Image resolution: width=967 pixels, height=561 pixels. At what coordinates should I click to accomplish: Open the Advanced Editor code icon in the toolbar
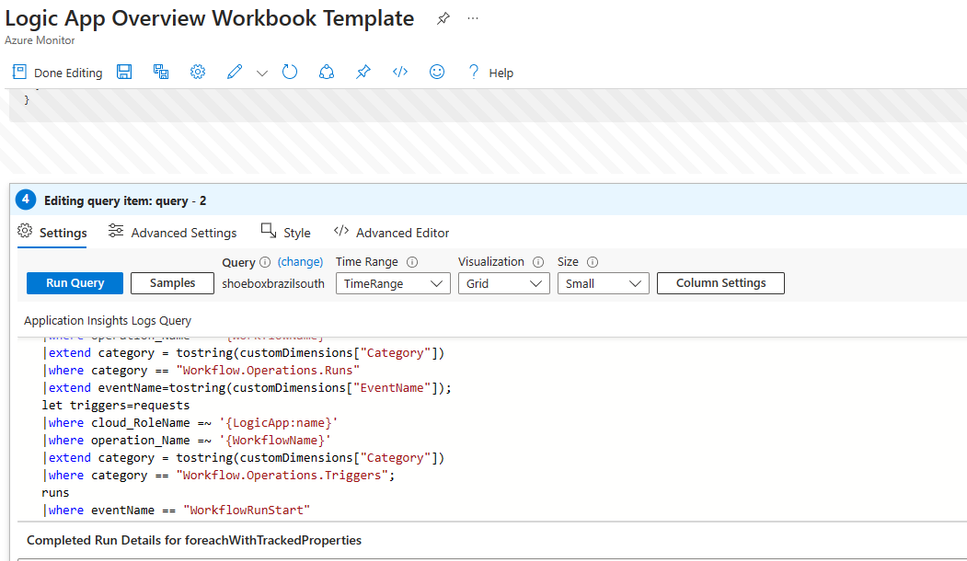pyautogui.click(x=400, y=72)
